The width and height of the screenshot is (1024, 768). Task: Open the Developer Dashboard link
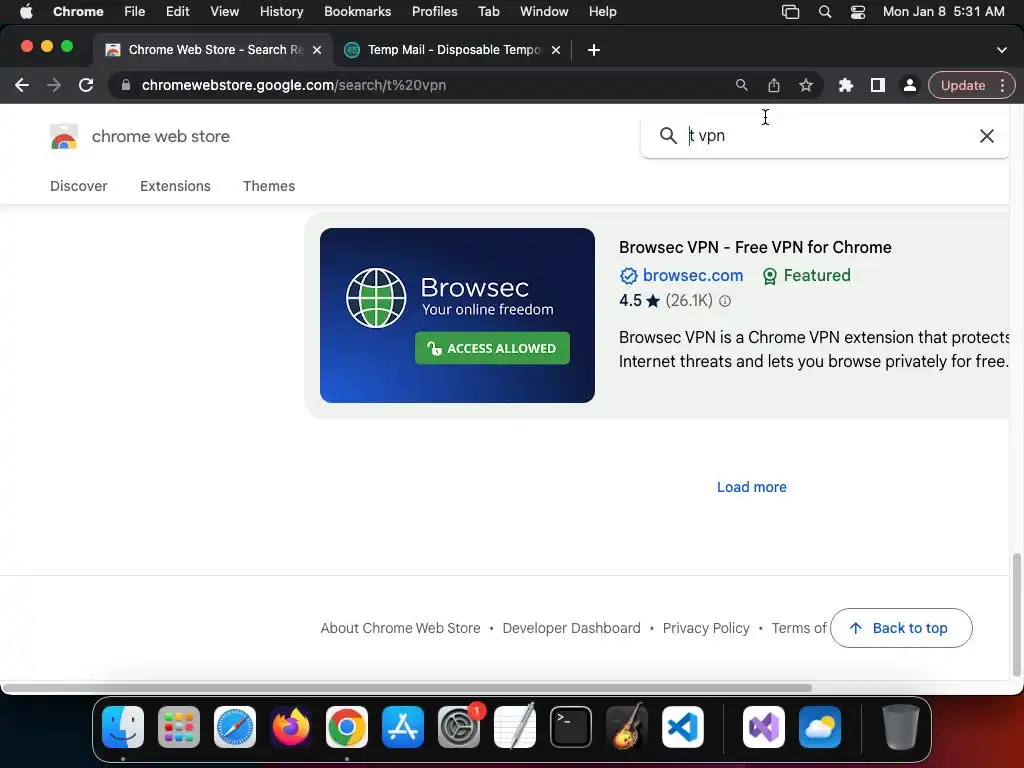pos(571,628)
